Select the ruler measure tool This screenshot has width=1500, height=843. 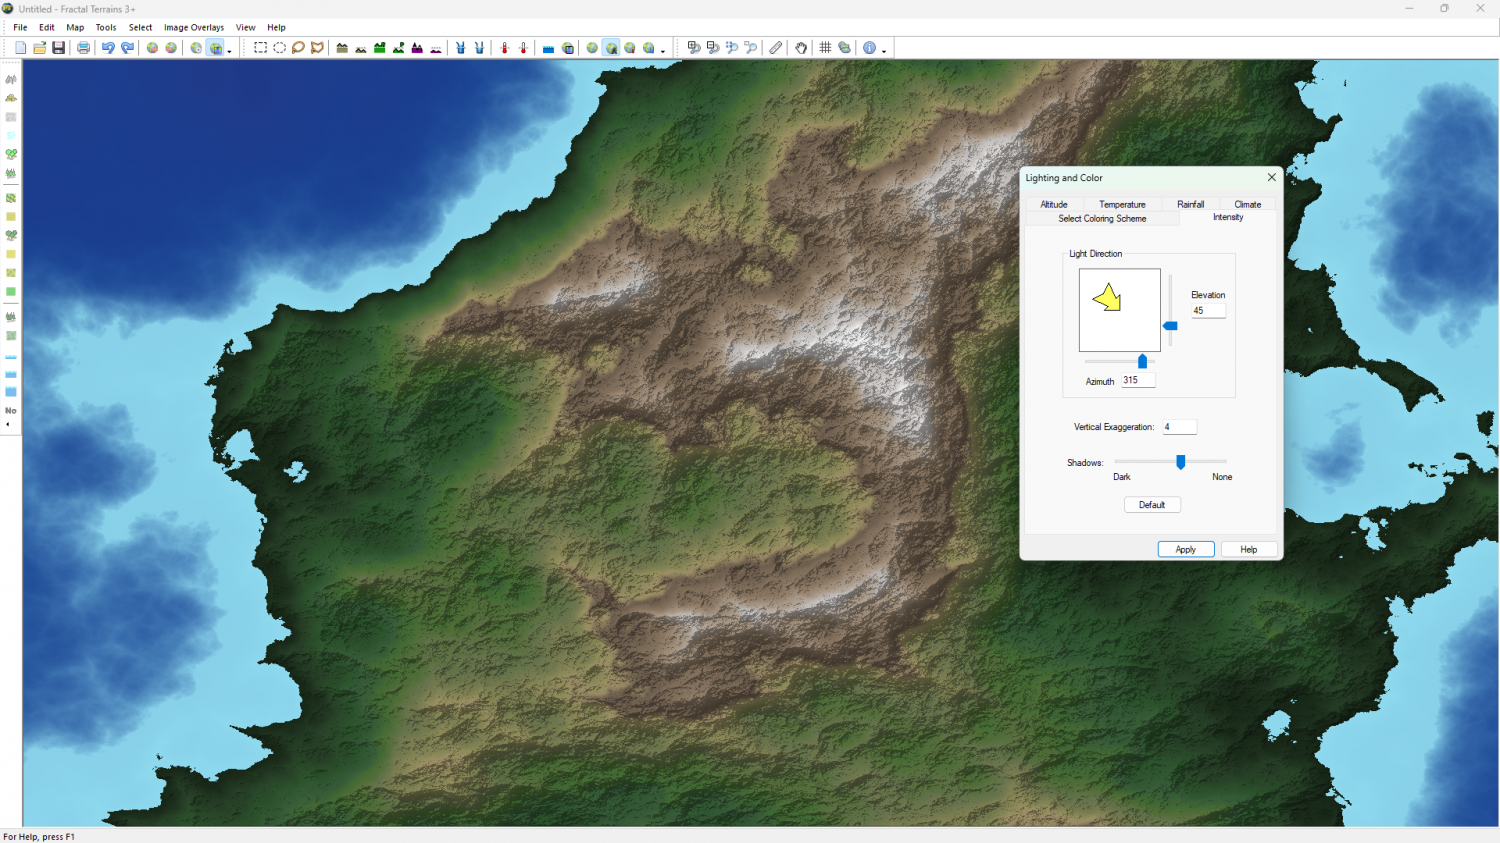[776, 48]
